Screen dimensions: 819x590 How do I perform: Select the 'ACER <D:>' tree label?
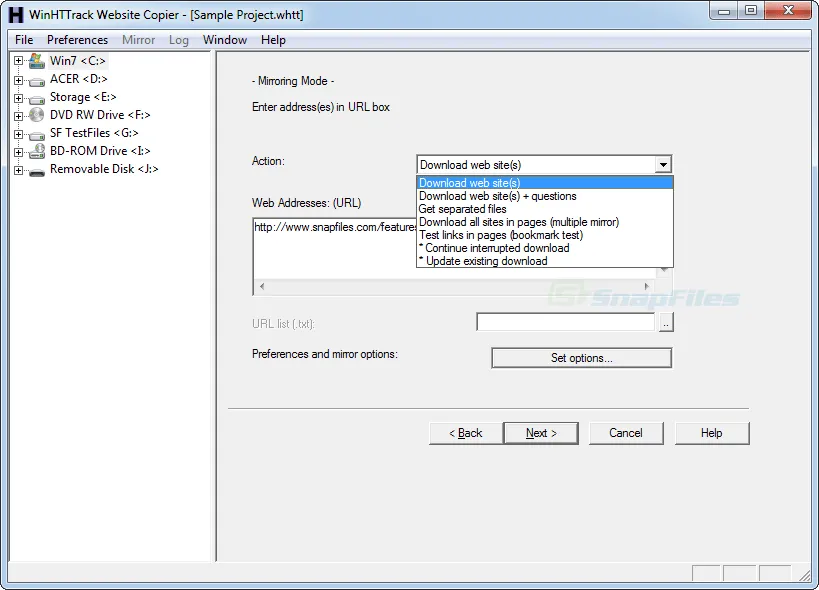78,79
